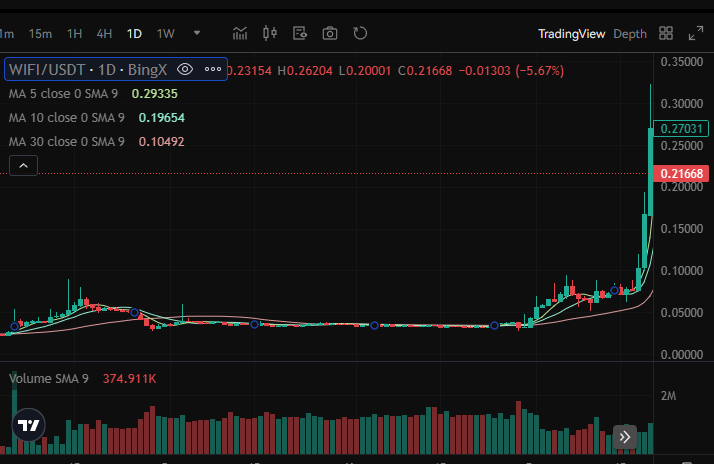Image resolution: width=714 pixels, height=464 pixels.
Task: Click the 0.35000 price axis label
Action: click(x=682, y=62)
